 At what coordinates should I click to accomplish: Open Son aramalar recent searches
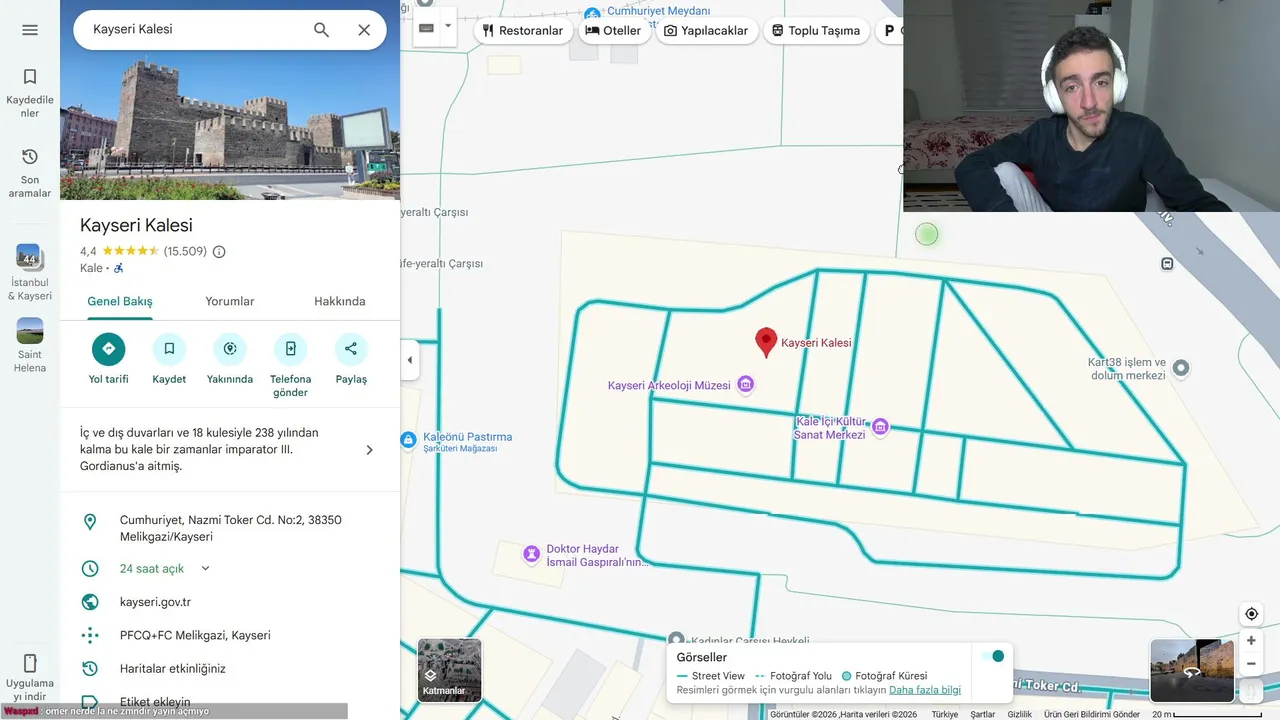pyautogui.click(x=30, y=173)
